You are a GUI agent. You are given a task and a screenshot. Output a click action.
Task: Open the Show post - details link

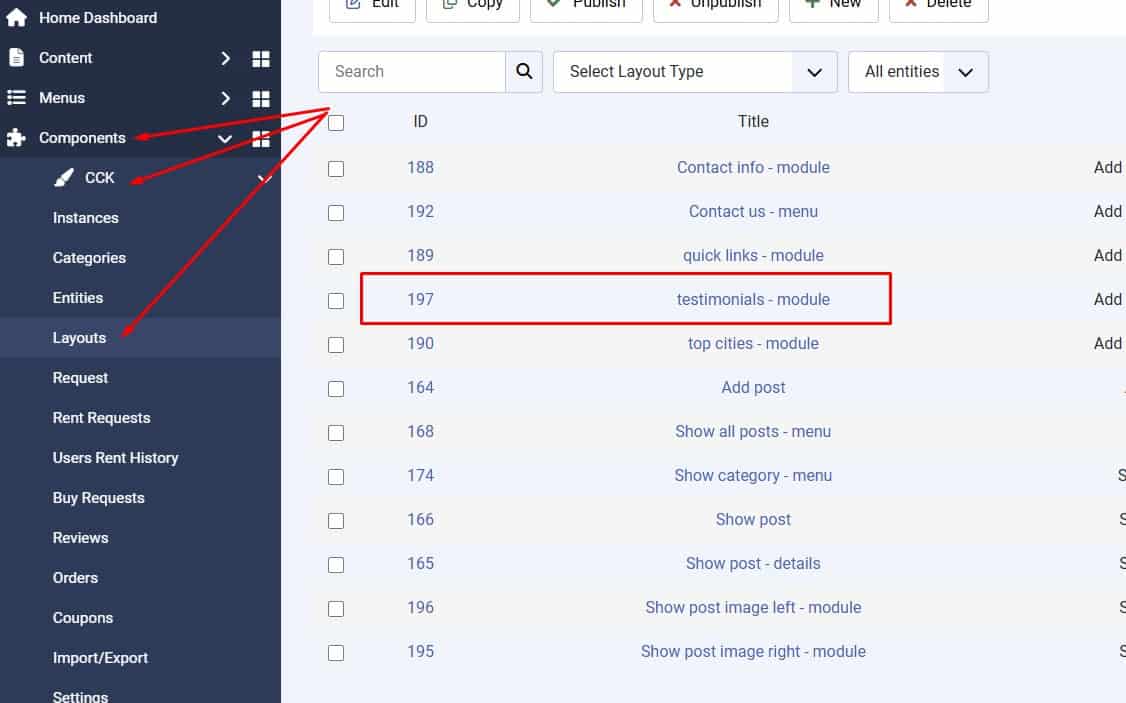point(753,563)
